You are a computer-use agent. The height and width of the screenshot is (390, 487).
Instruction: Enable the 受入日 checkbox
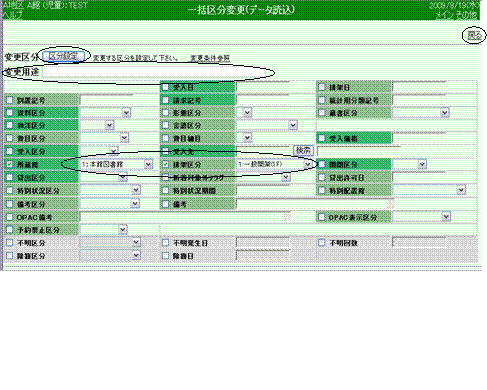166,87
